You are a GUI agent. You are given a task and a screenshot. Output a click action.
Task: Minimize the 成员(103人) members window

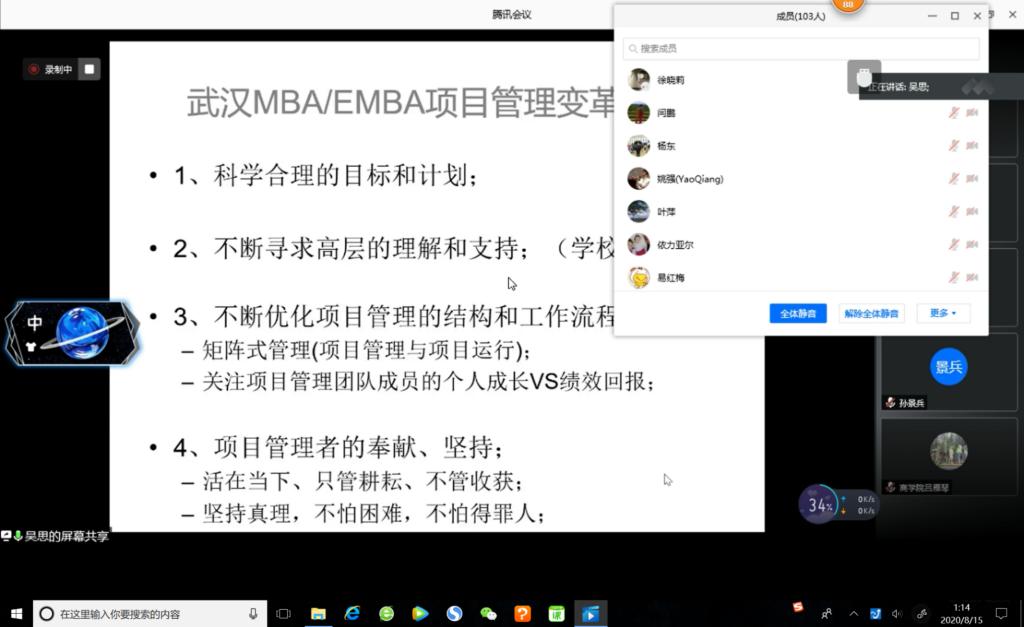click(x=932, y=16)
